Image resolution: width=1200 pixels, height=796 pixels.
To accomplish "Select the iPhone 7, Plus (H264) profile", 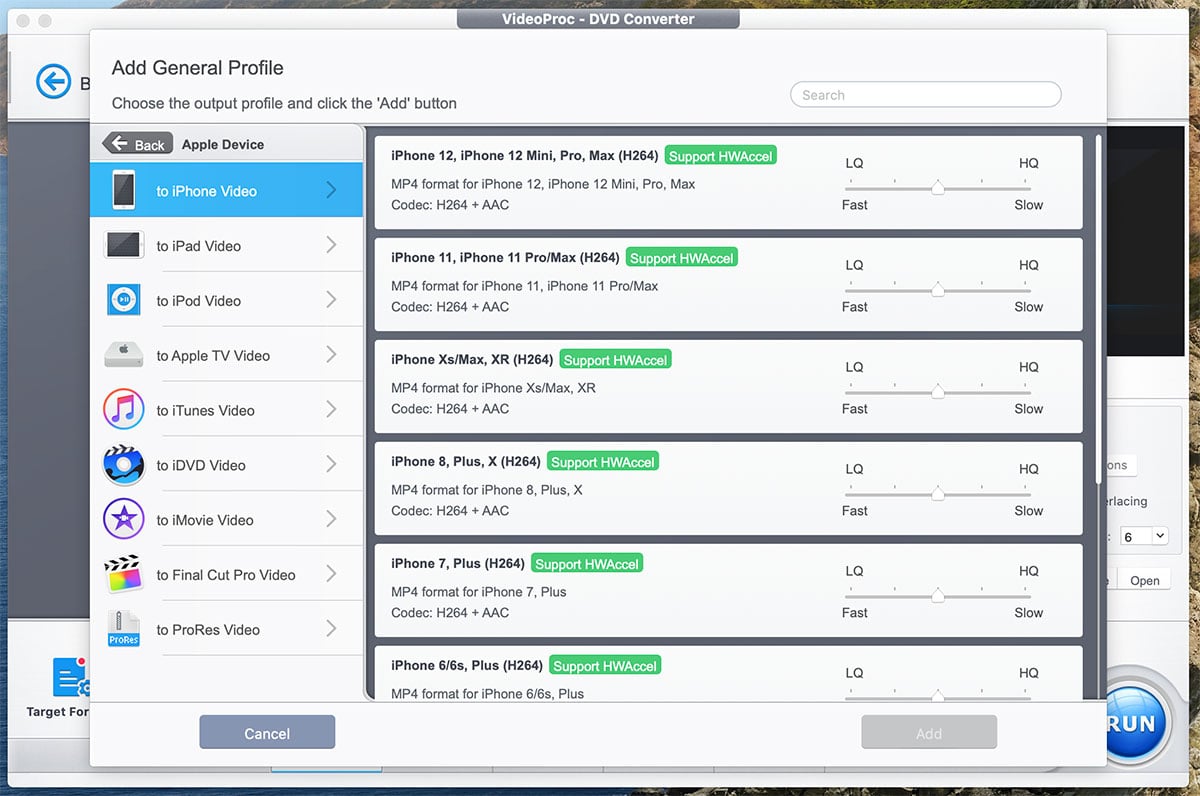I will tap(728, 590).
